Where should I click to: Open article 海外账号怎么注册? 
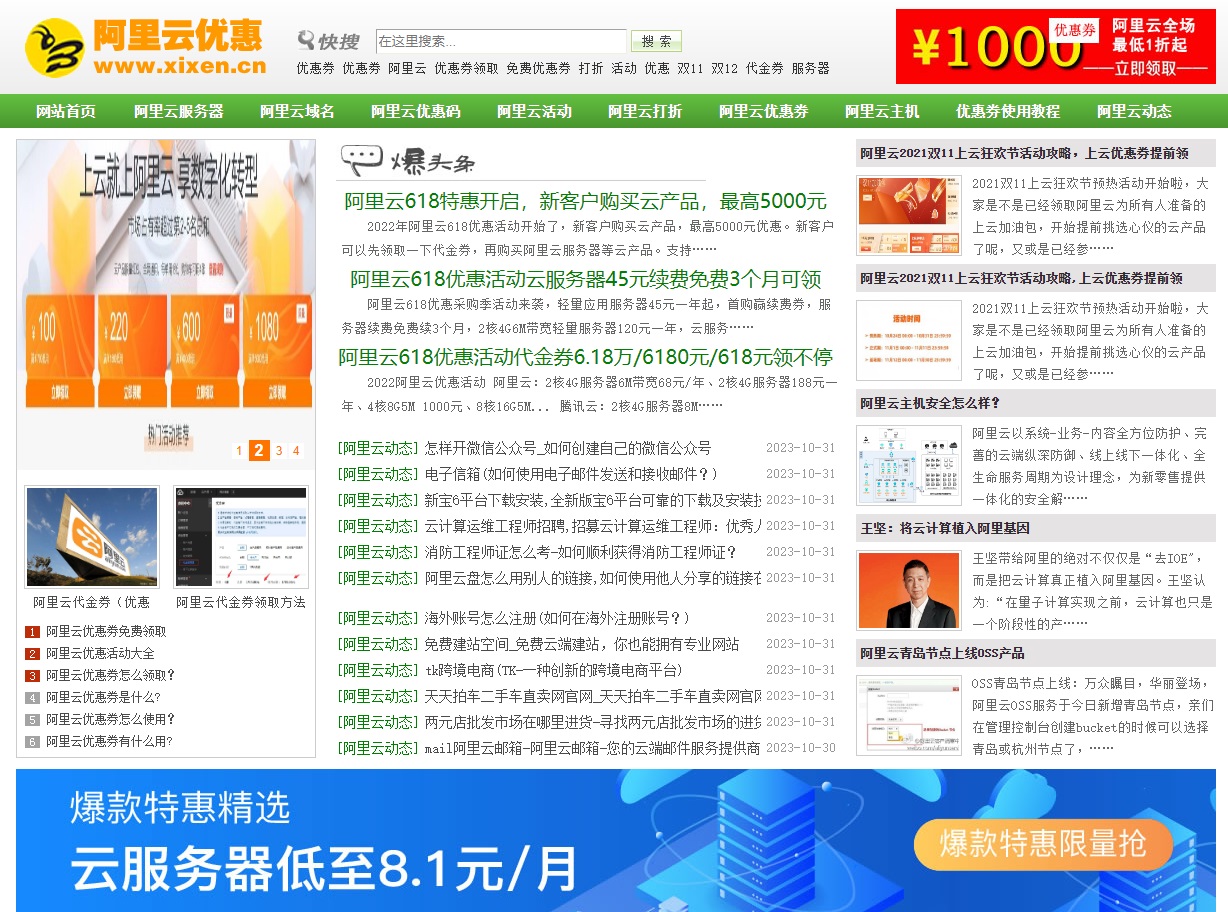pos(558,618)
